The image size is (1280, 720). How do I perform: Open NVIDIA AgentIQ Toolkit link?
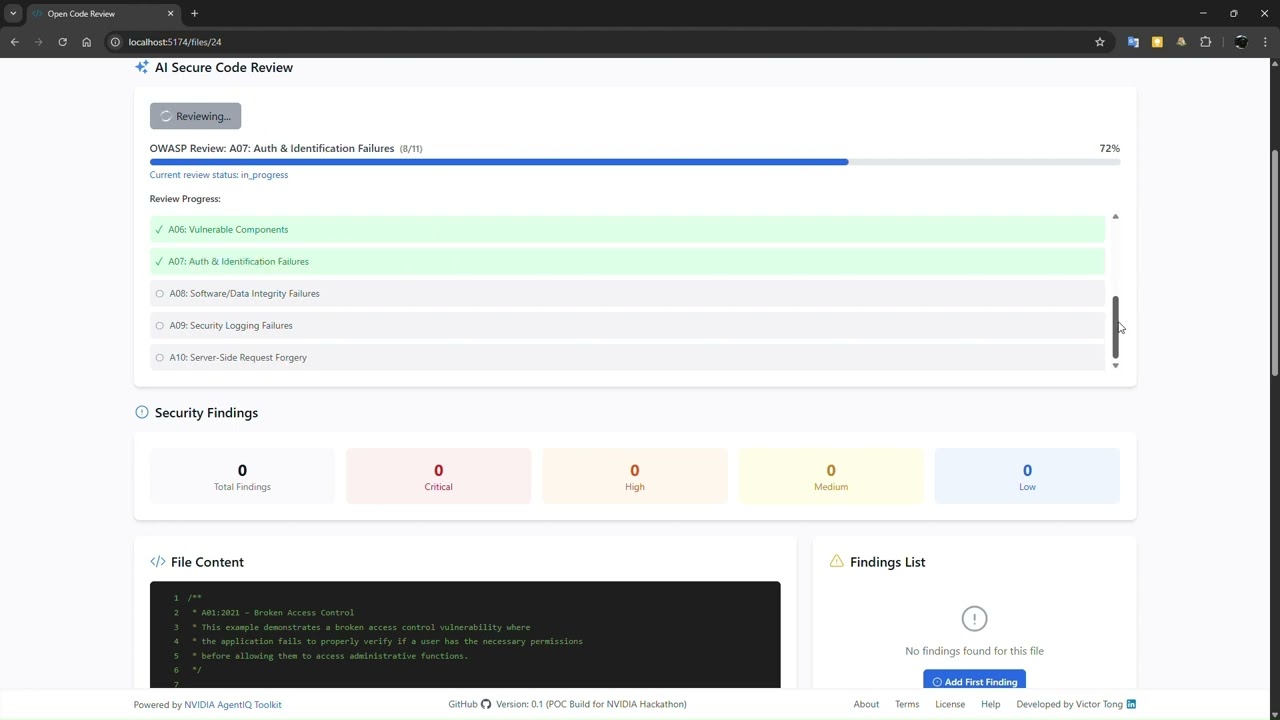(x=232, y=704)
